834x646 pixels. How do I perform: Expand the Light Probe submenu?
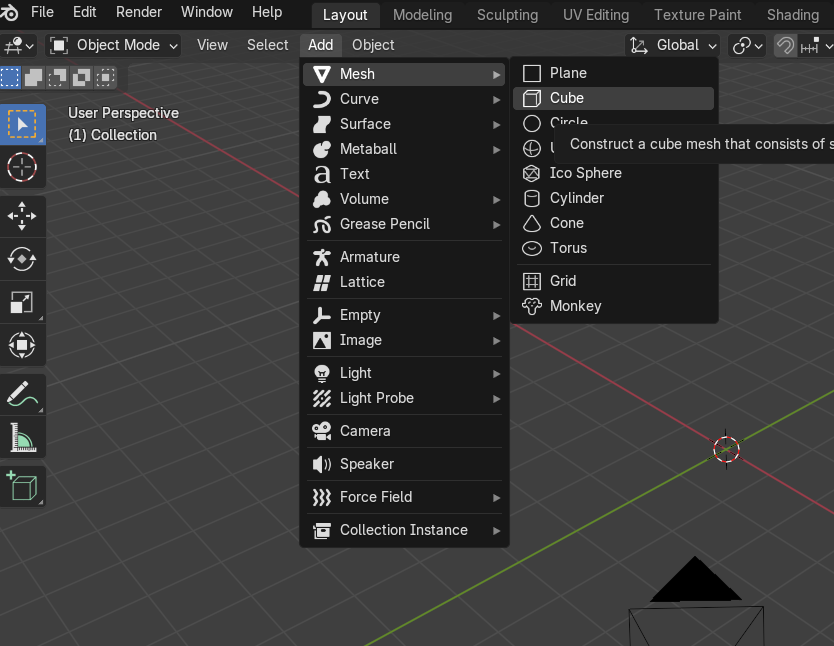[404, 398]
